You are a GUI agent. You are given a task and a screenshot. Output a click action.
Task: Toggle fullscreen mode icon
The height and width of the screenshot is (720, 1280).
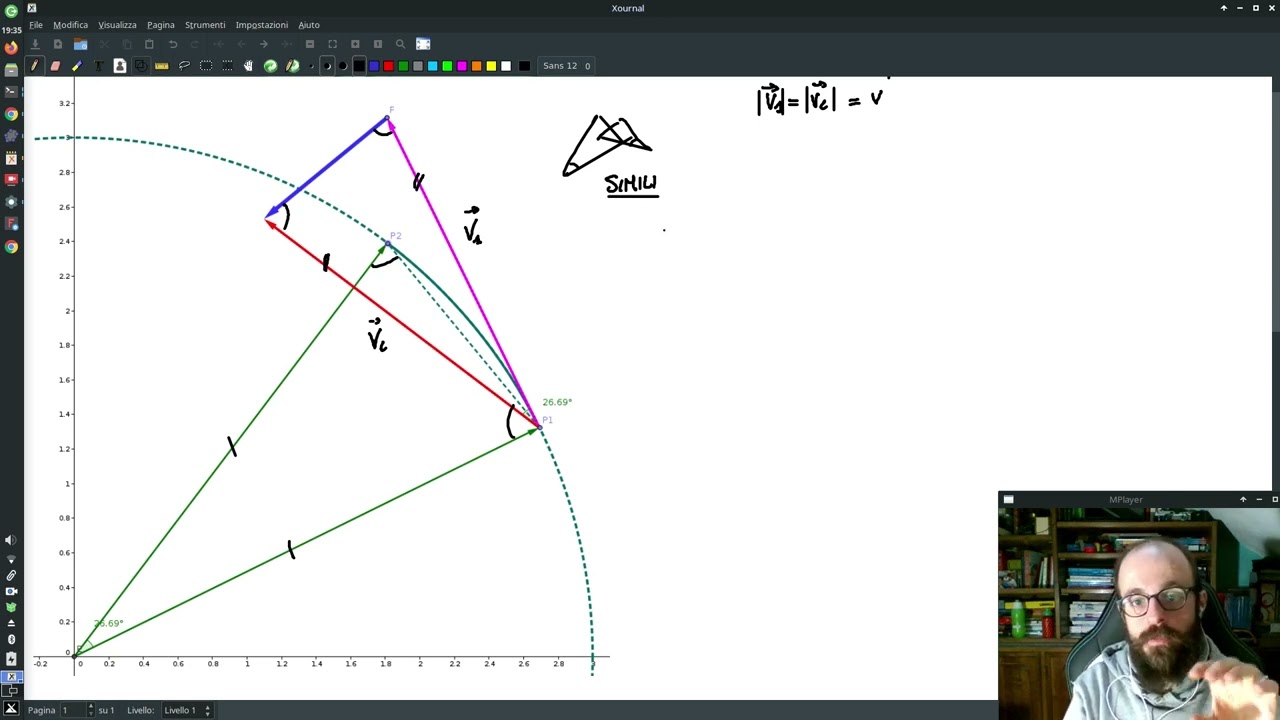(x=423, y=44)
